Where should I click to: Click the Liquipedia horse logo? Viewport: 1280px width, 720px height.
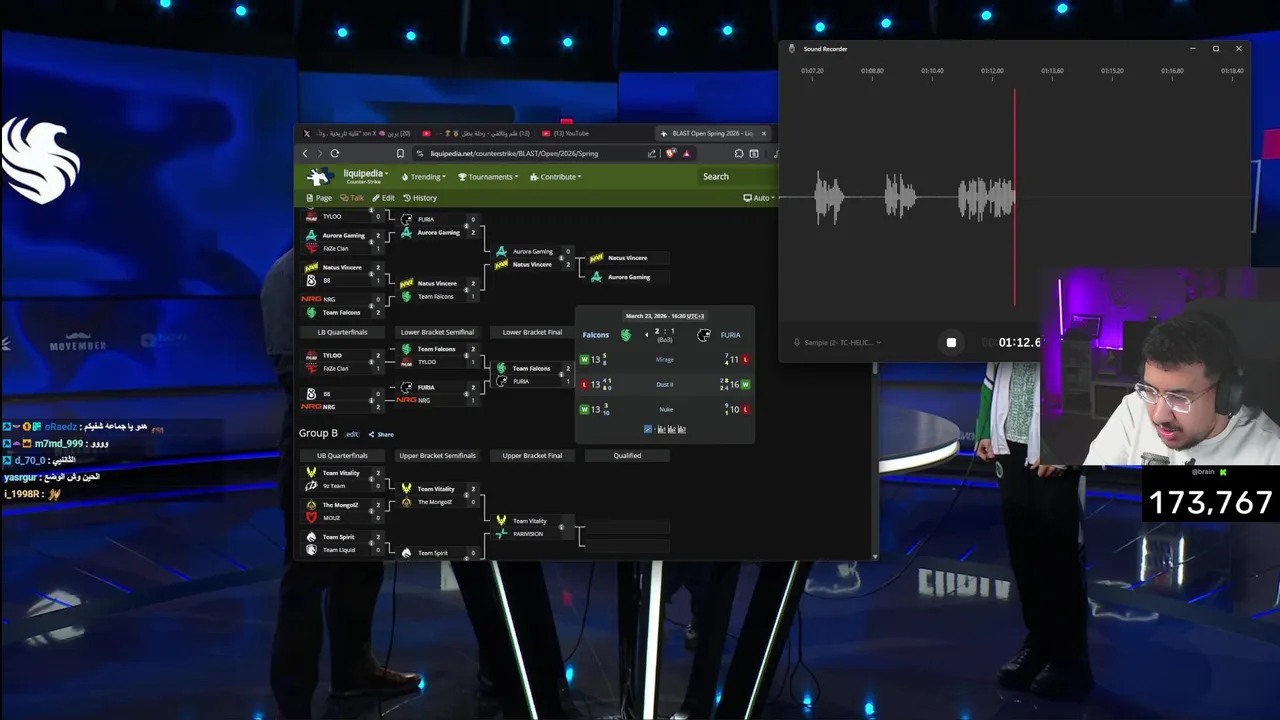pyautogui.click(x=318, y=177)
